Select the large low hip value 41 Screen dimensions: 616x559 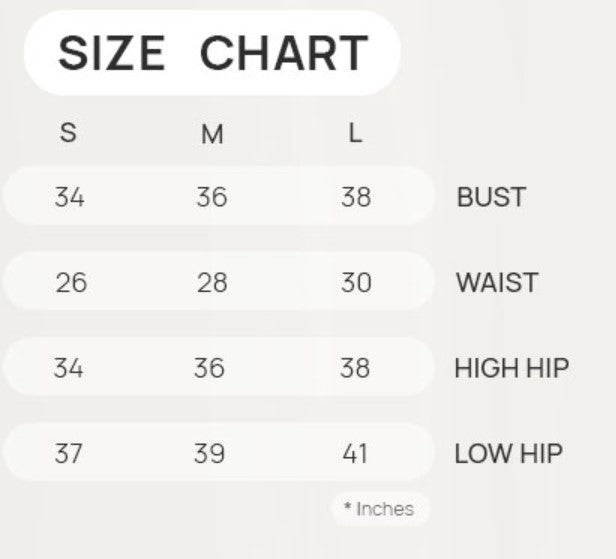[355, 454]
